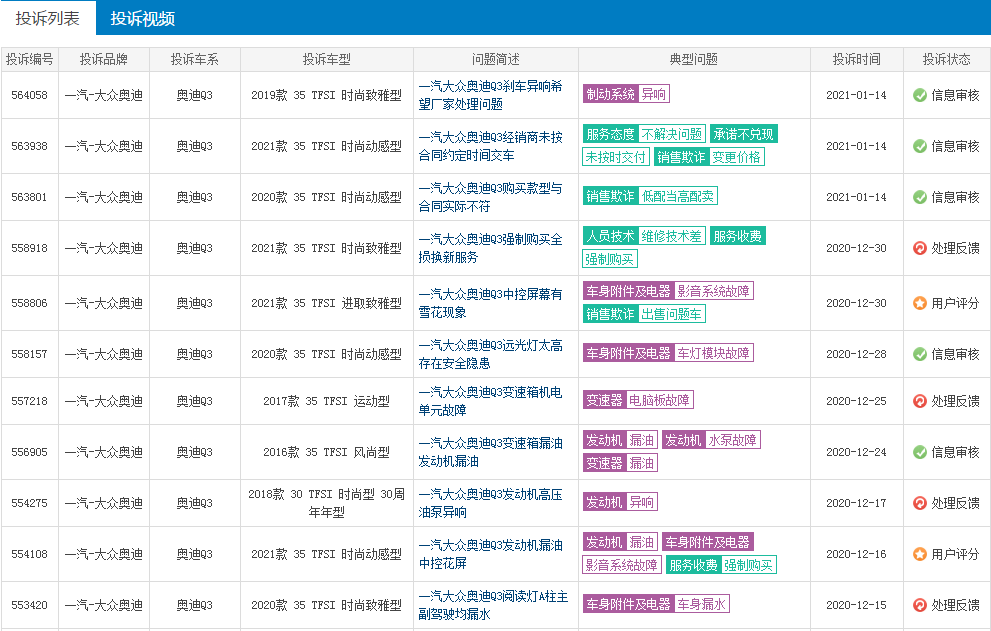
Task: Click the 典型问题 column header
Action: [x=694, y=59]
